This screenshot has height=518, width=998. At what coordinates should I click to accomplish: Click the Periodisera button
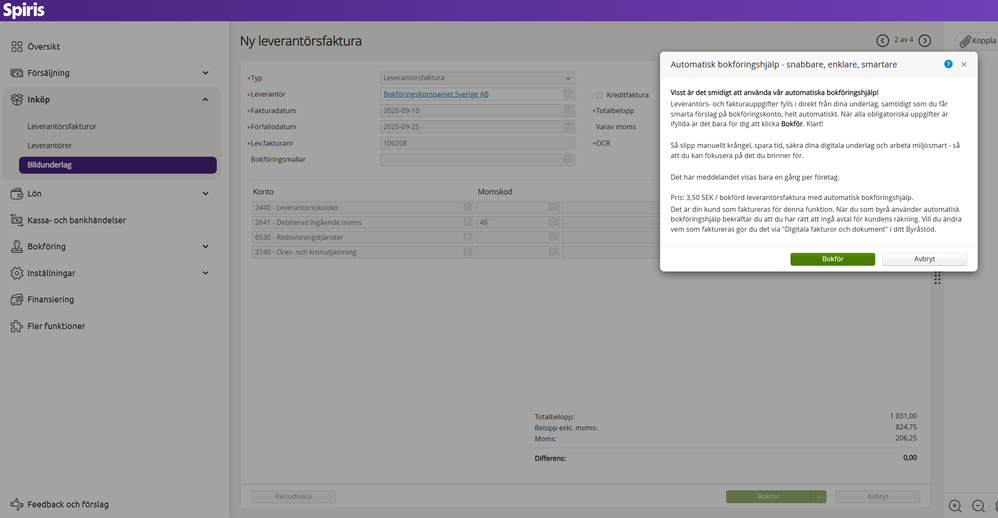[x=293, y=496]
